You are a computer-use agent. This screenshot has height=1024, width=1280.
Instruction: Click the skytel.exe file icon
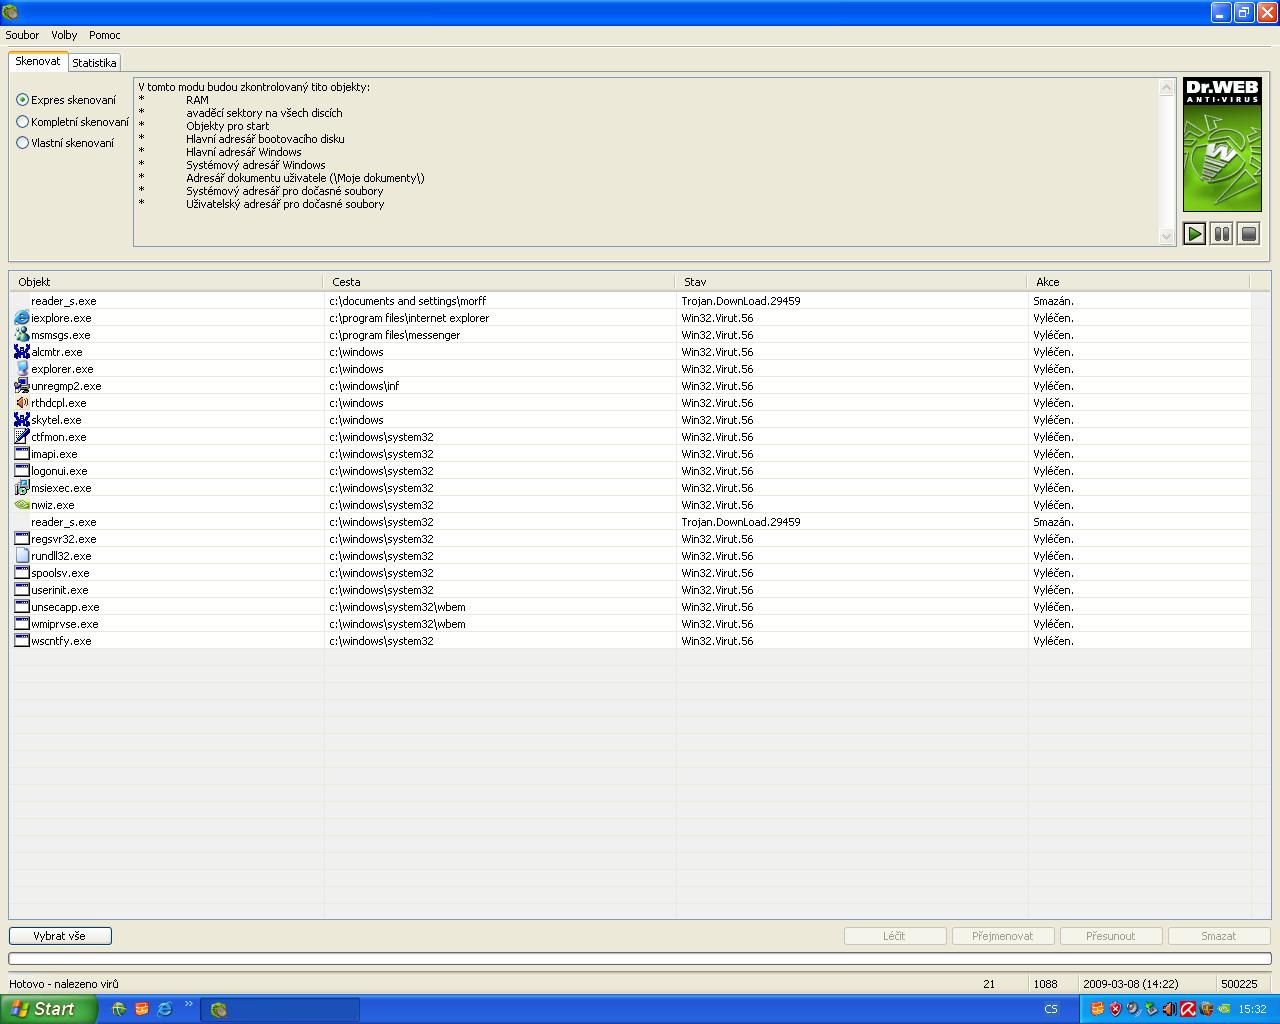pyautogui.click(x=22, y=420)
